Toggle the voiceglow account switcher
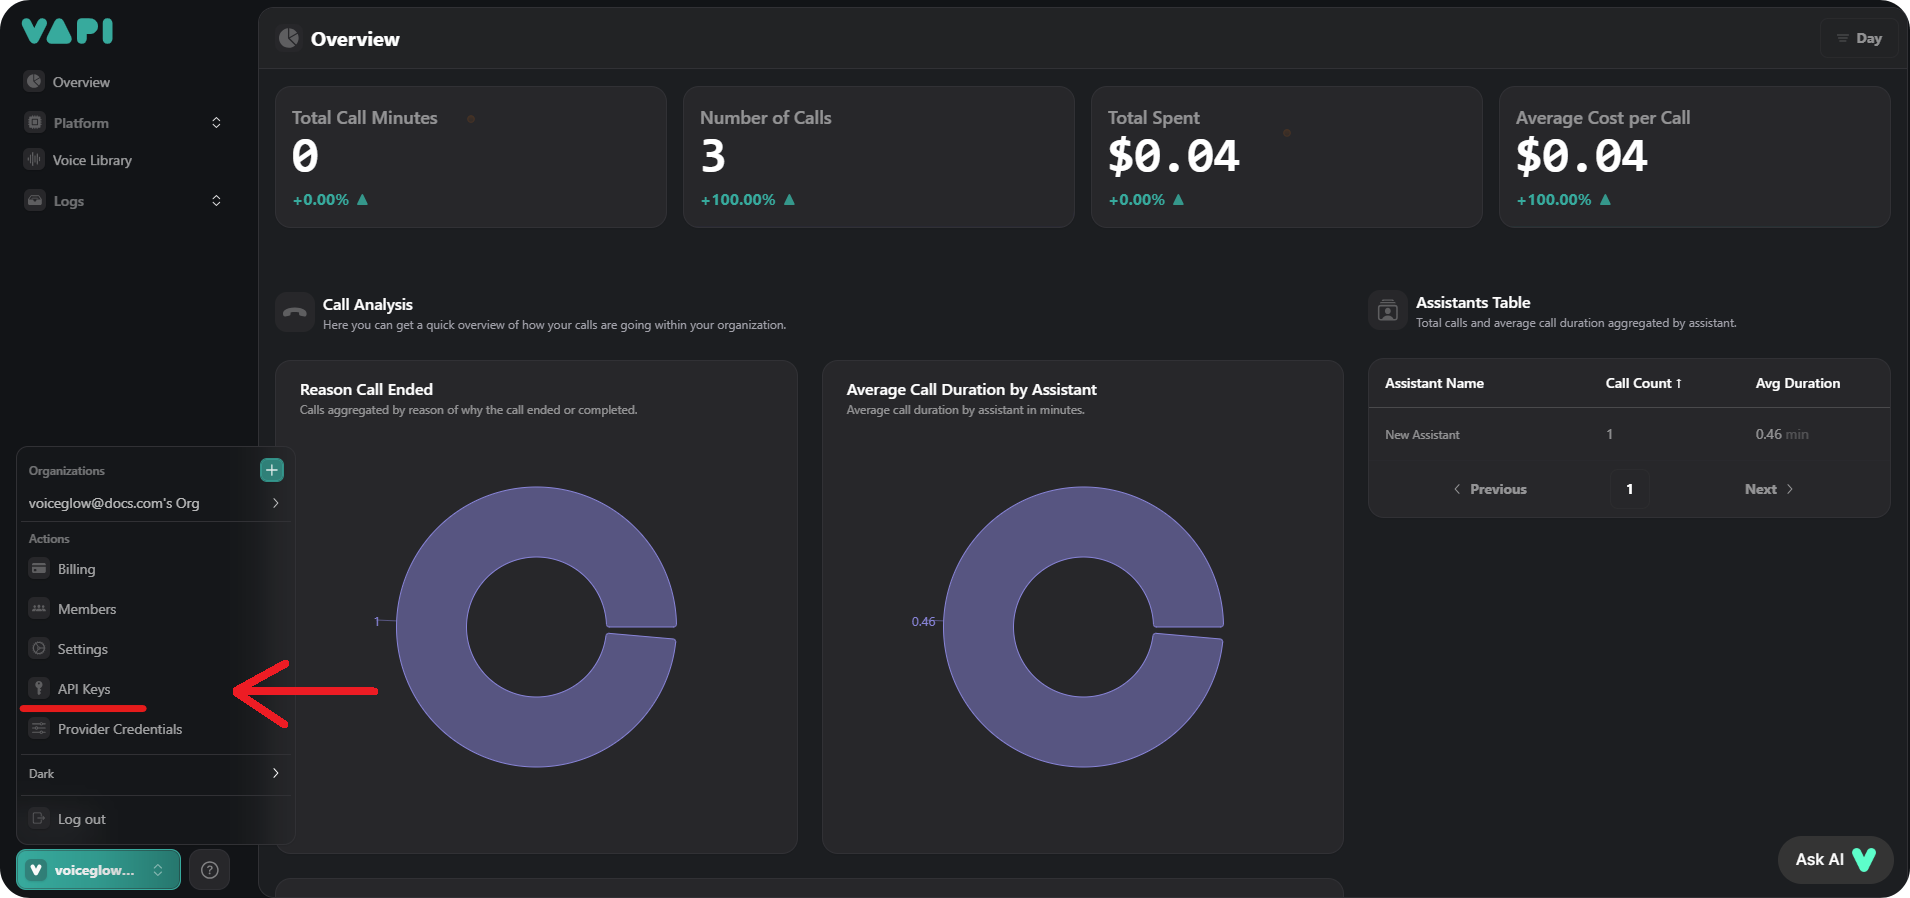 coord(98,870)
